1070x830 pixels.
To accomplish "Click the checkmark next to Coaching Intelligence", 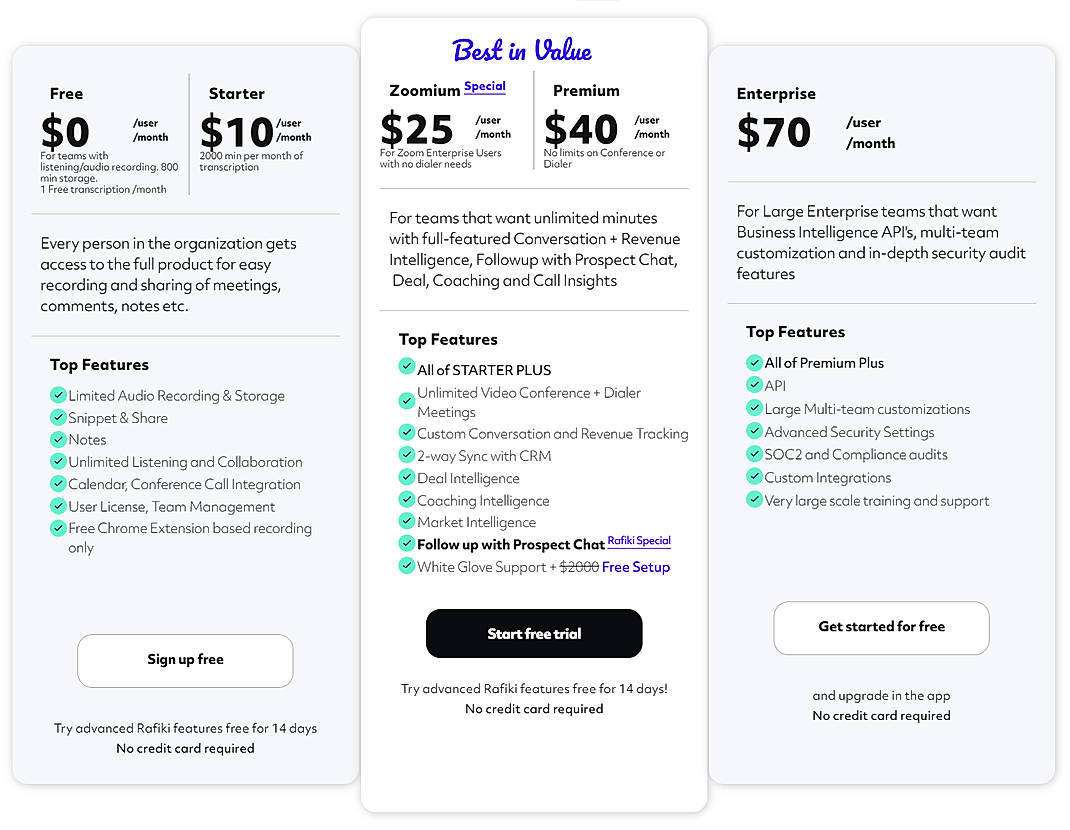I will [406, 500].
